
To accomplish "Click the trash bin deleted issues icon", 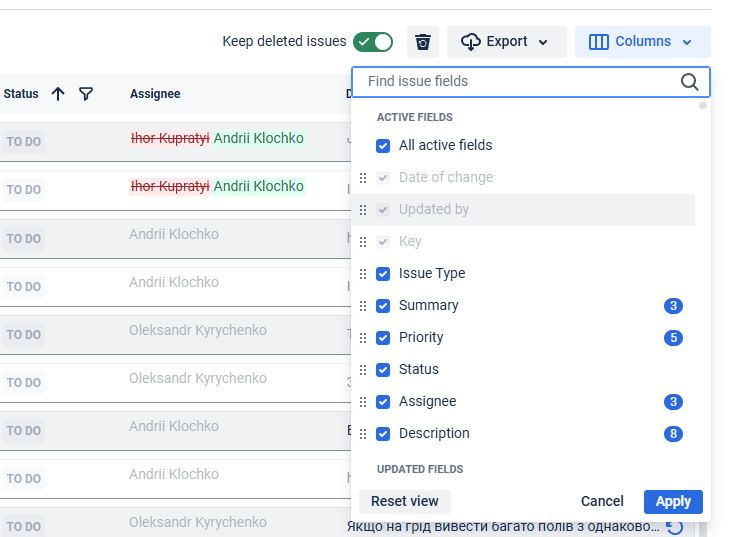I will (423, 42).
